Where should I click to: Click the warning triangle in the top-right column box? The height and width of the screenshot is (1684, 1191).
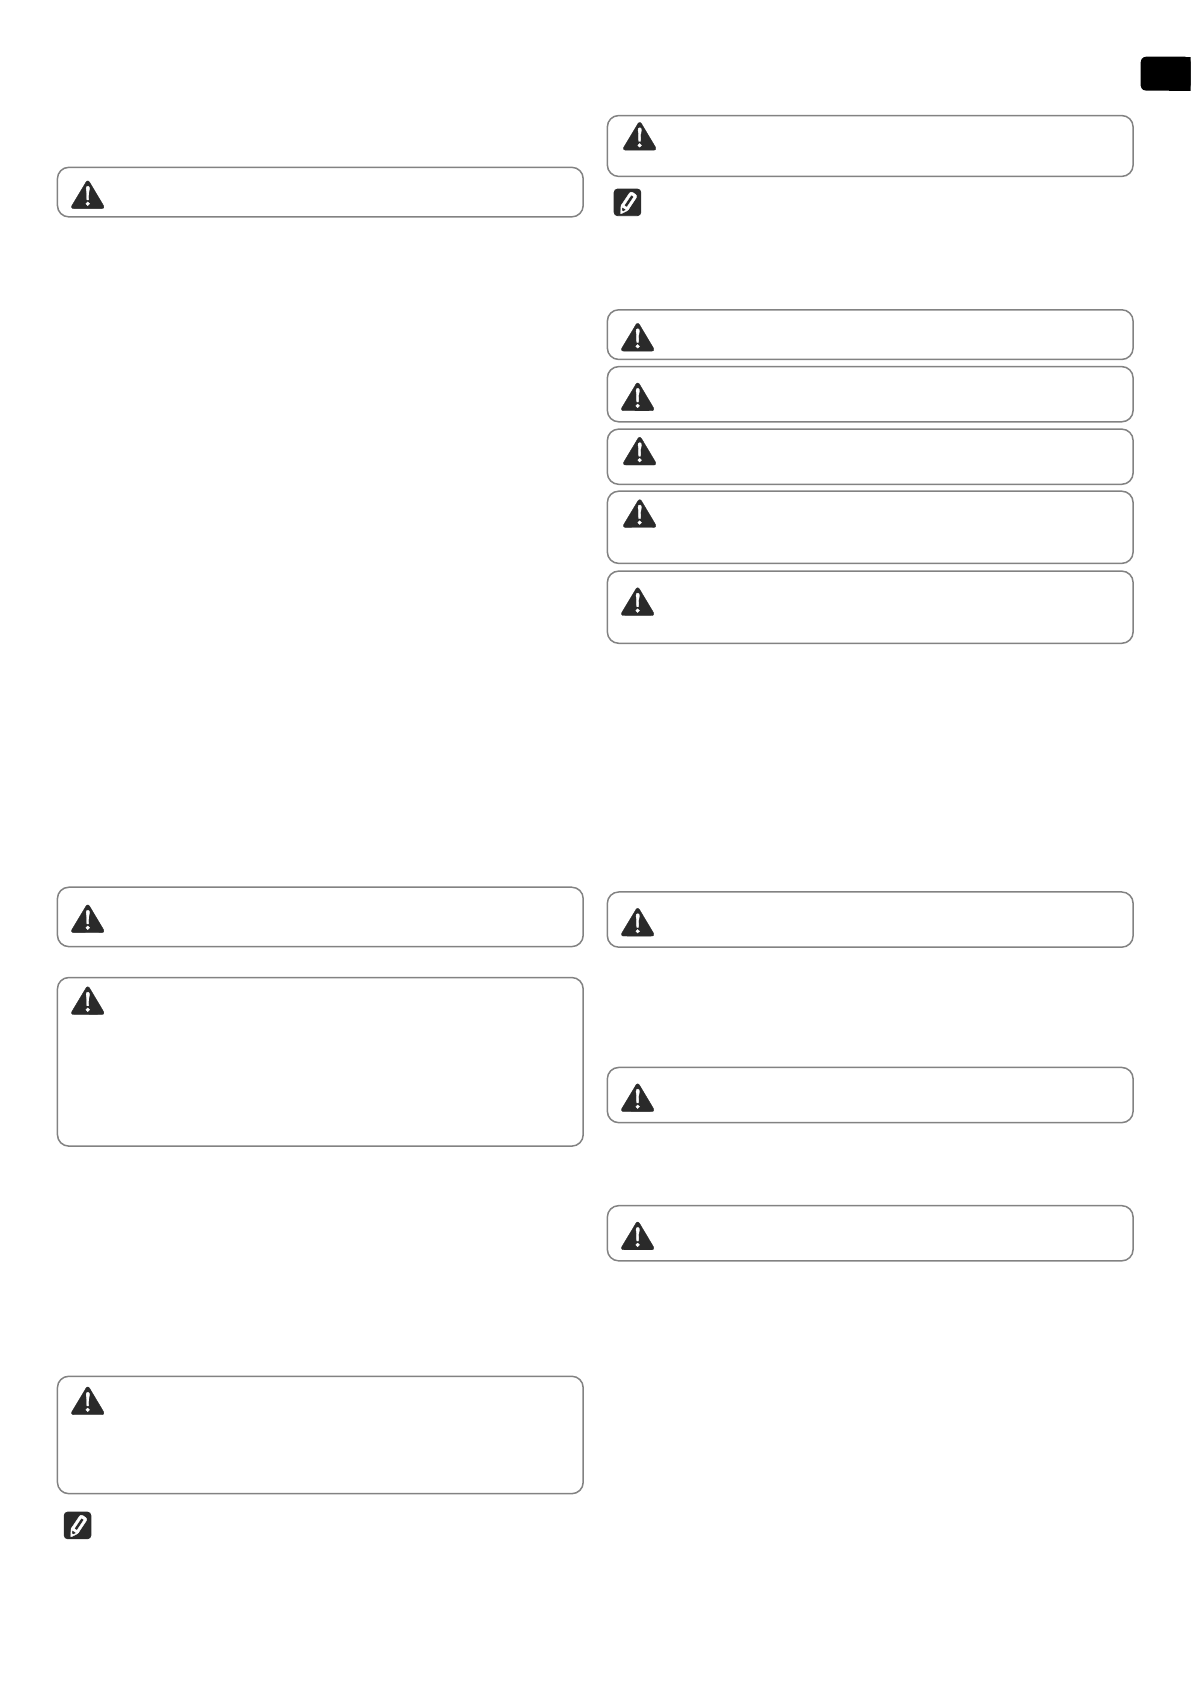[639, 137]
